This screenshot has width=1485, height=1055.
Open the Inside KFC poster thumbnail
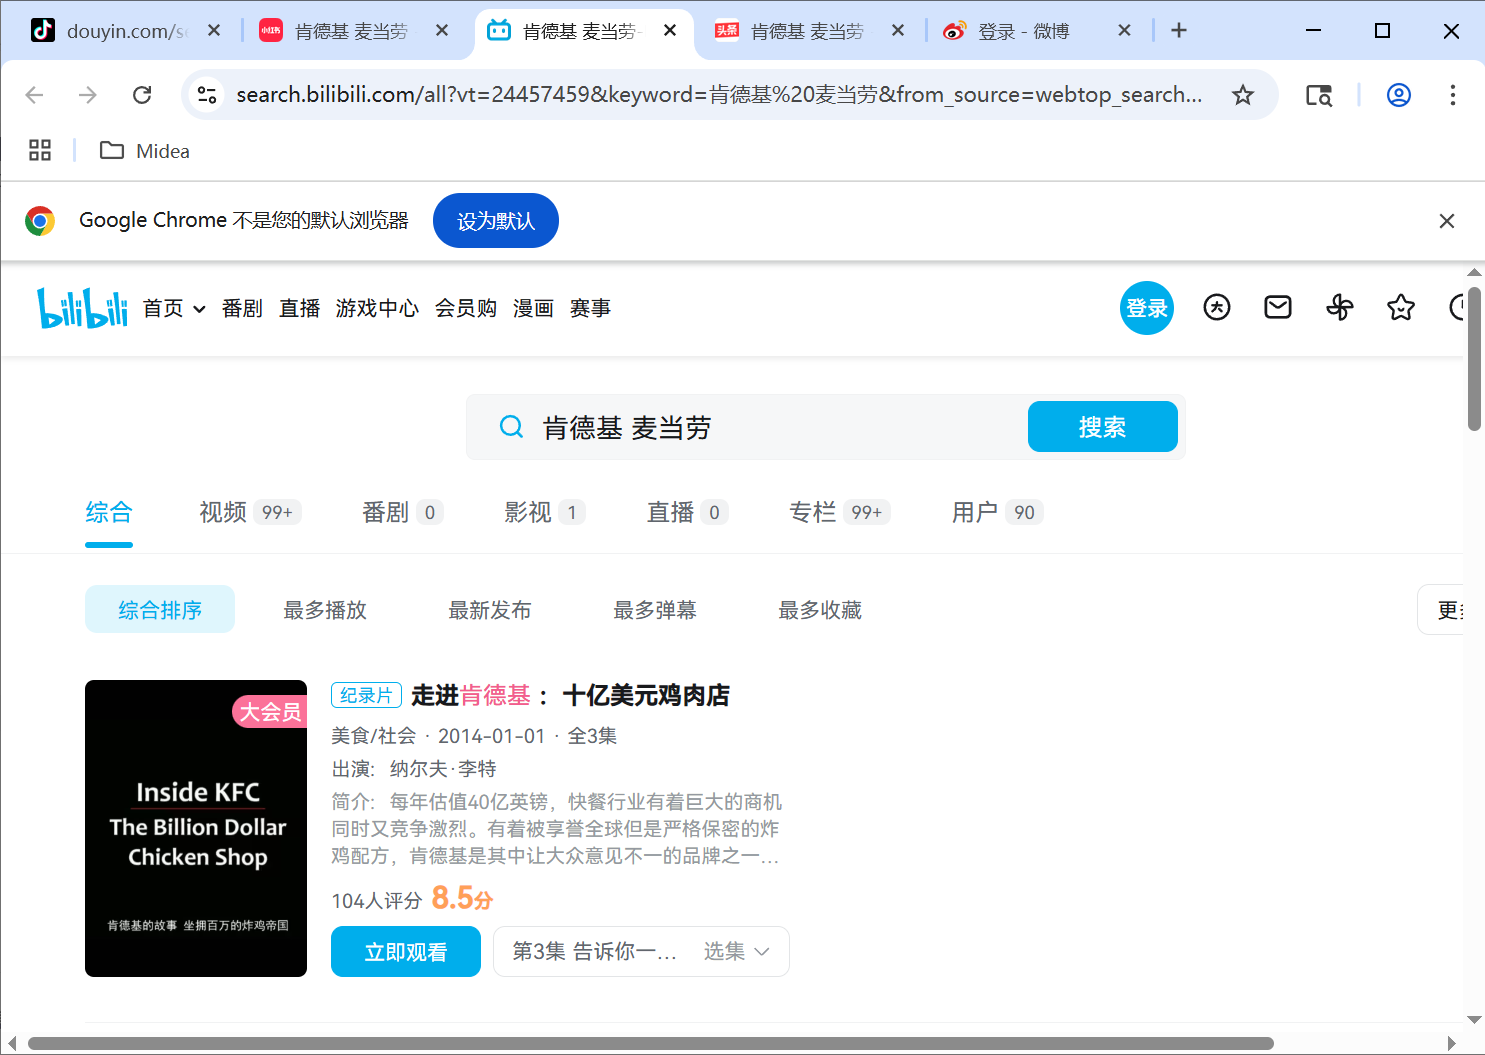coord(196,828)
